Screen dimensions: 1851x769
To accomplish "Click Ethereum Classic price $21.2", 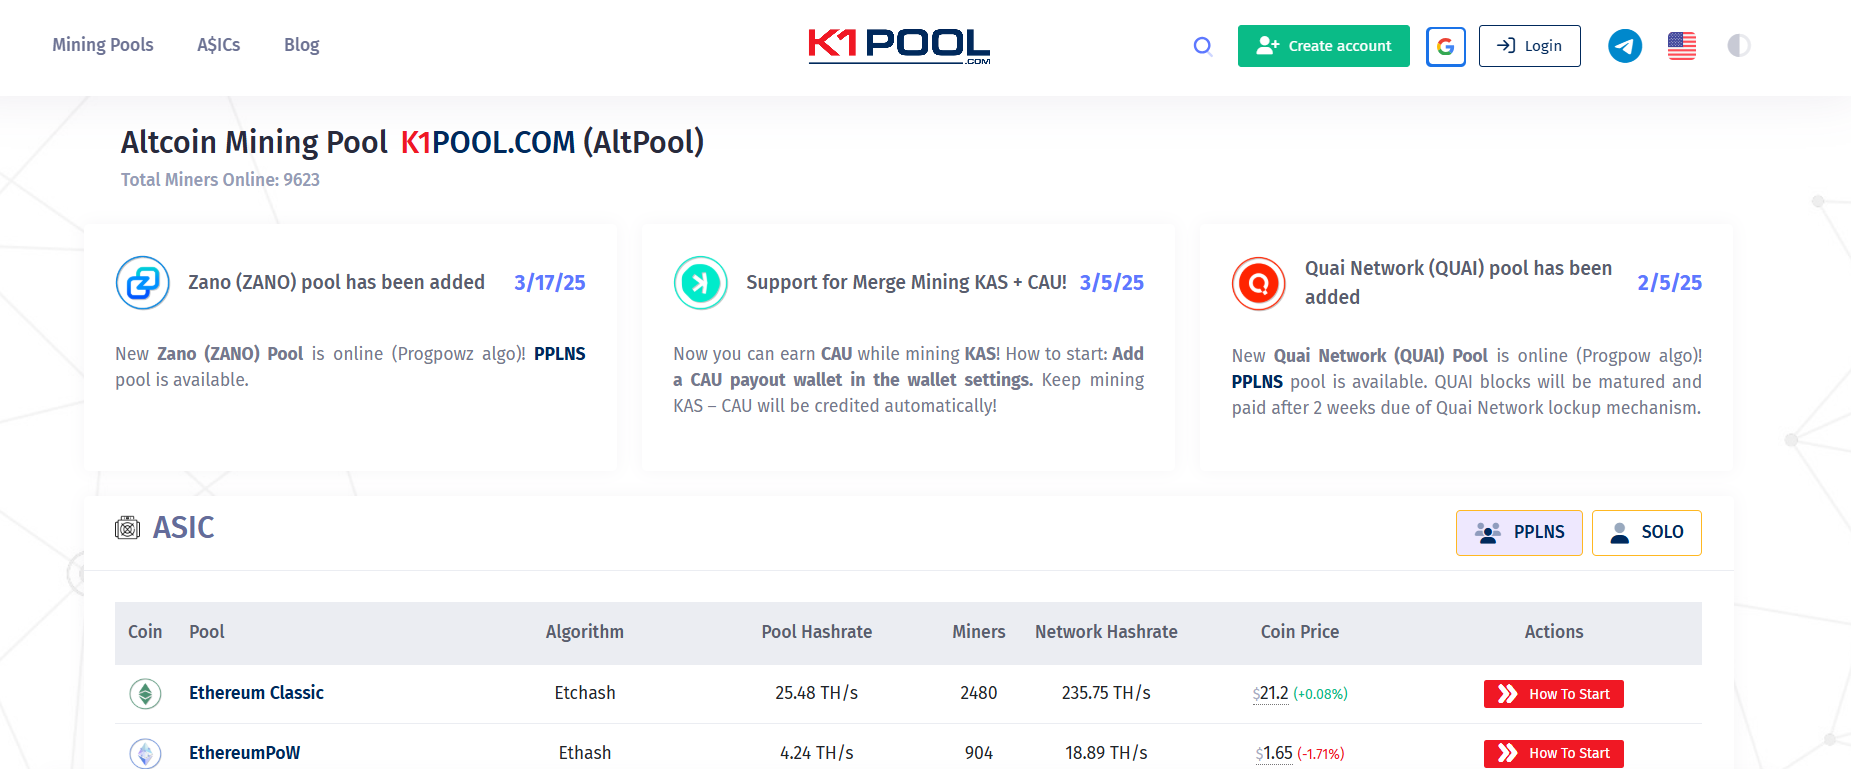I will click(x=1271, y=693).
